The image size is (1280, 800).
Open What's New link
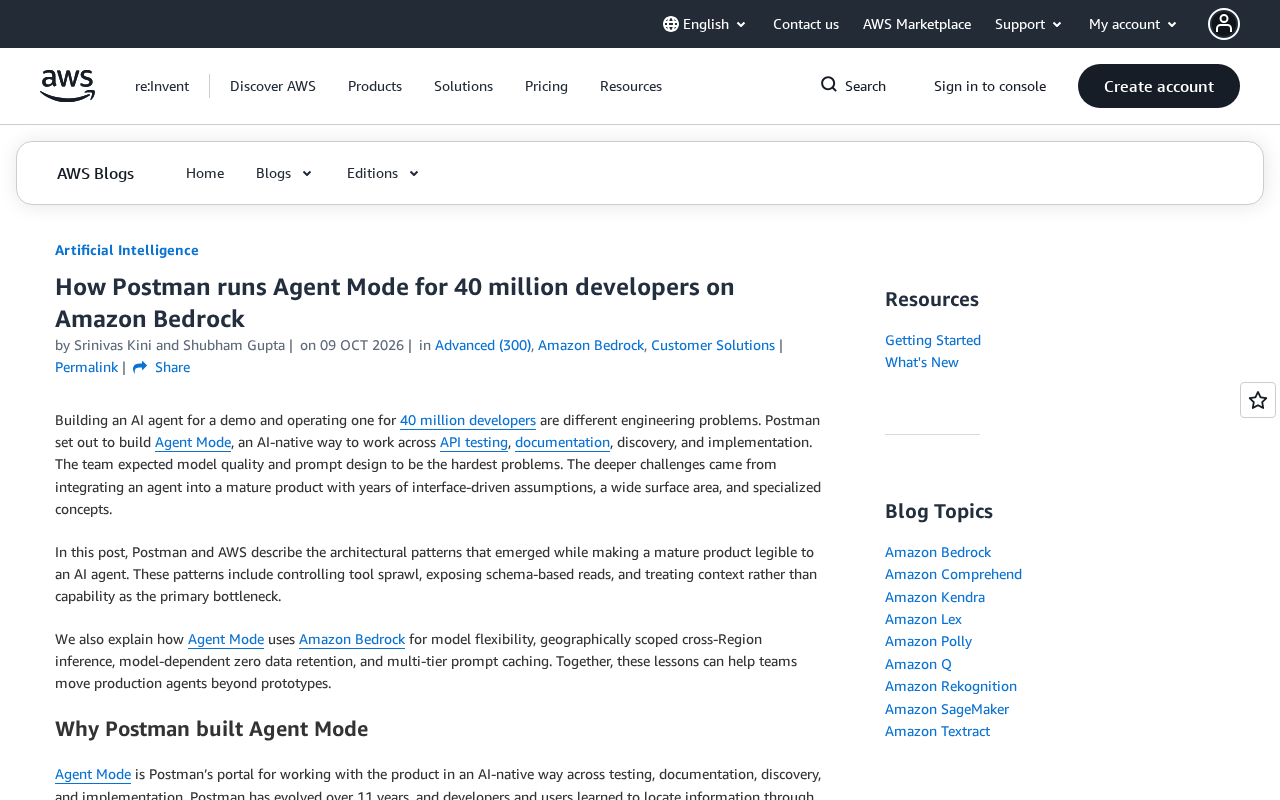(x=922, y=362)
